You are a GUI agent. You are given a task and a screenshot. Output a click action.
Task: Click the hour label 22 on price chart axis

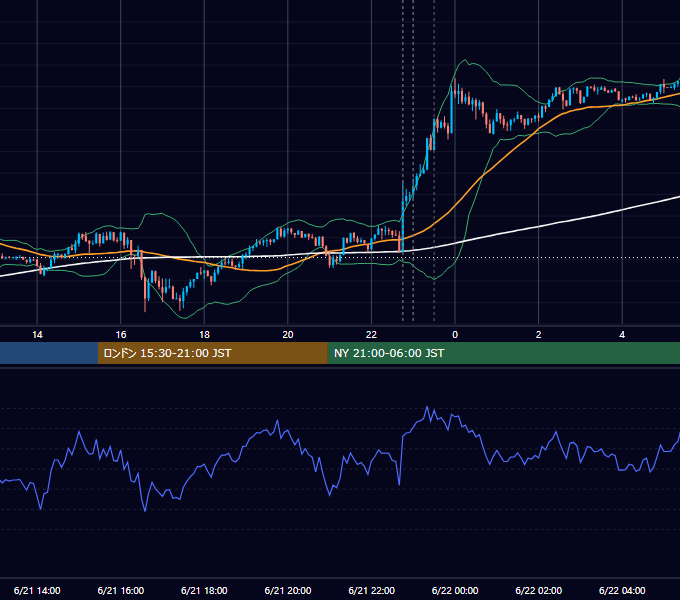point(372,335)
